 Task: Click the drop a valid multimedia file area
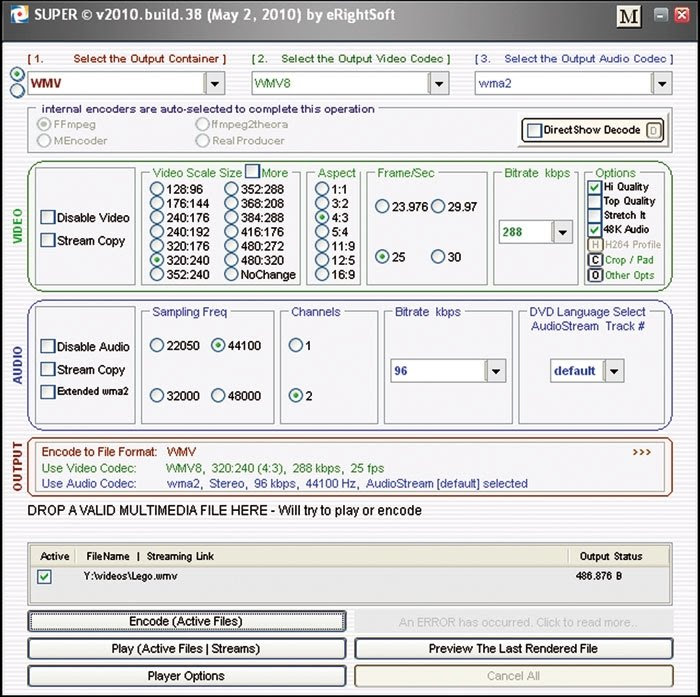tap(225, 510)
